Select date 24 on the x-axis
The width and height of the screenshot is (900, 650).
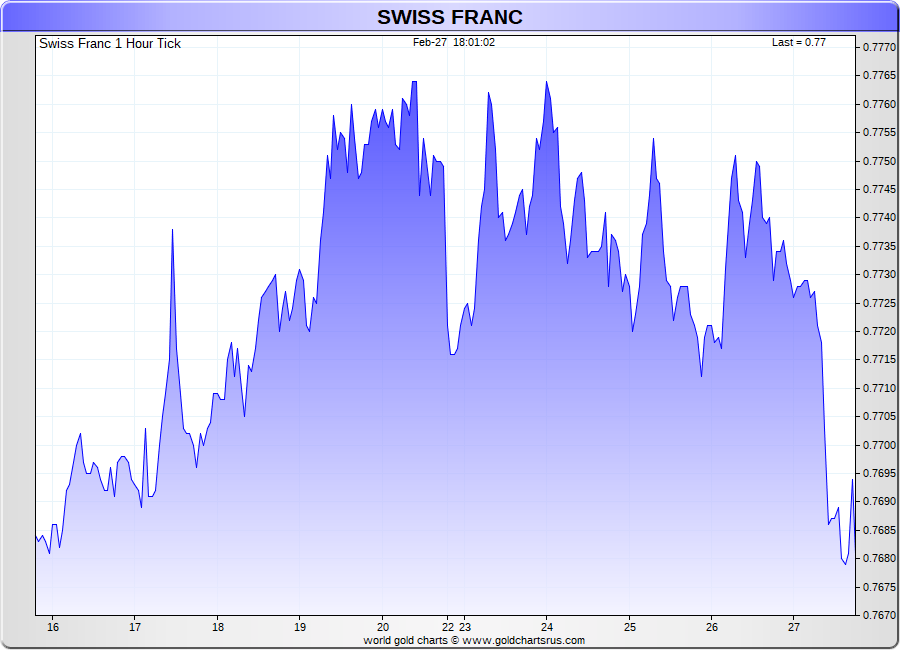[546, 627]
